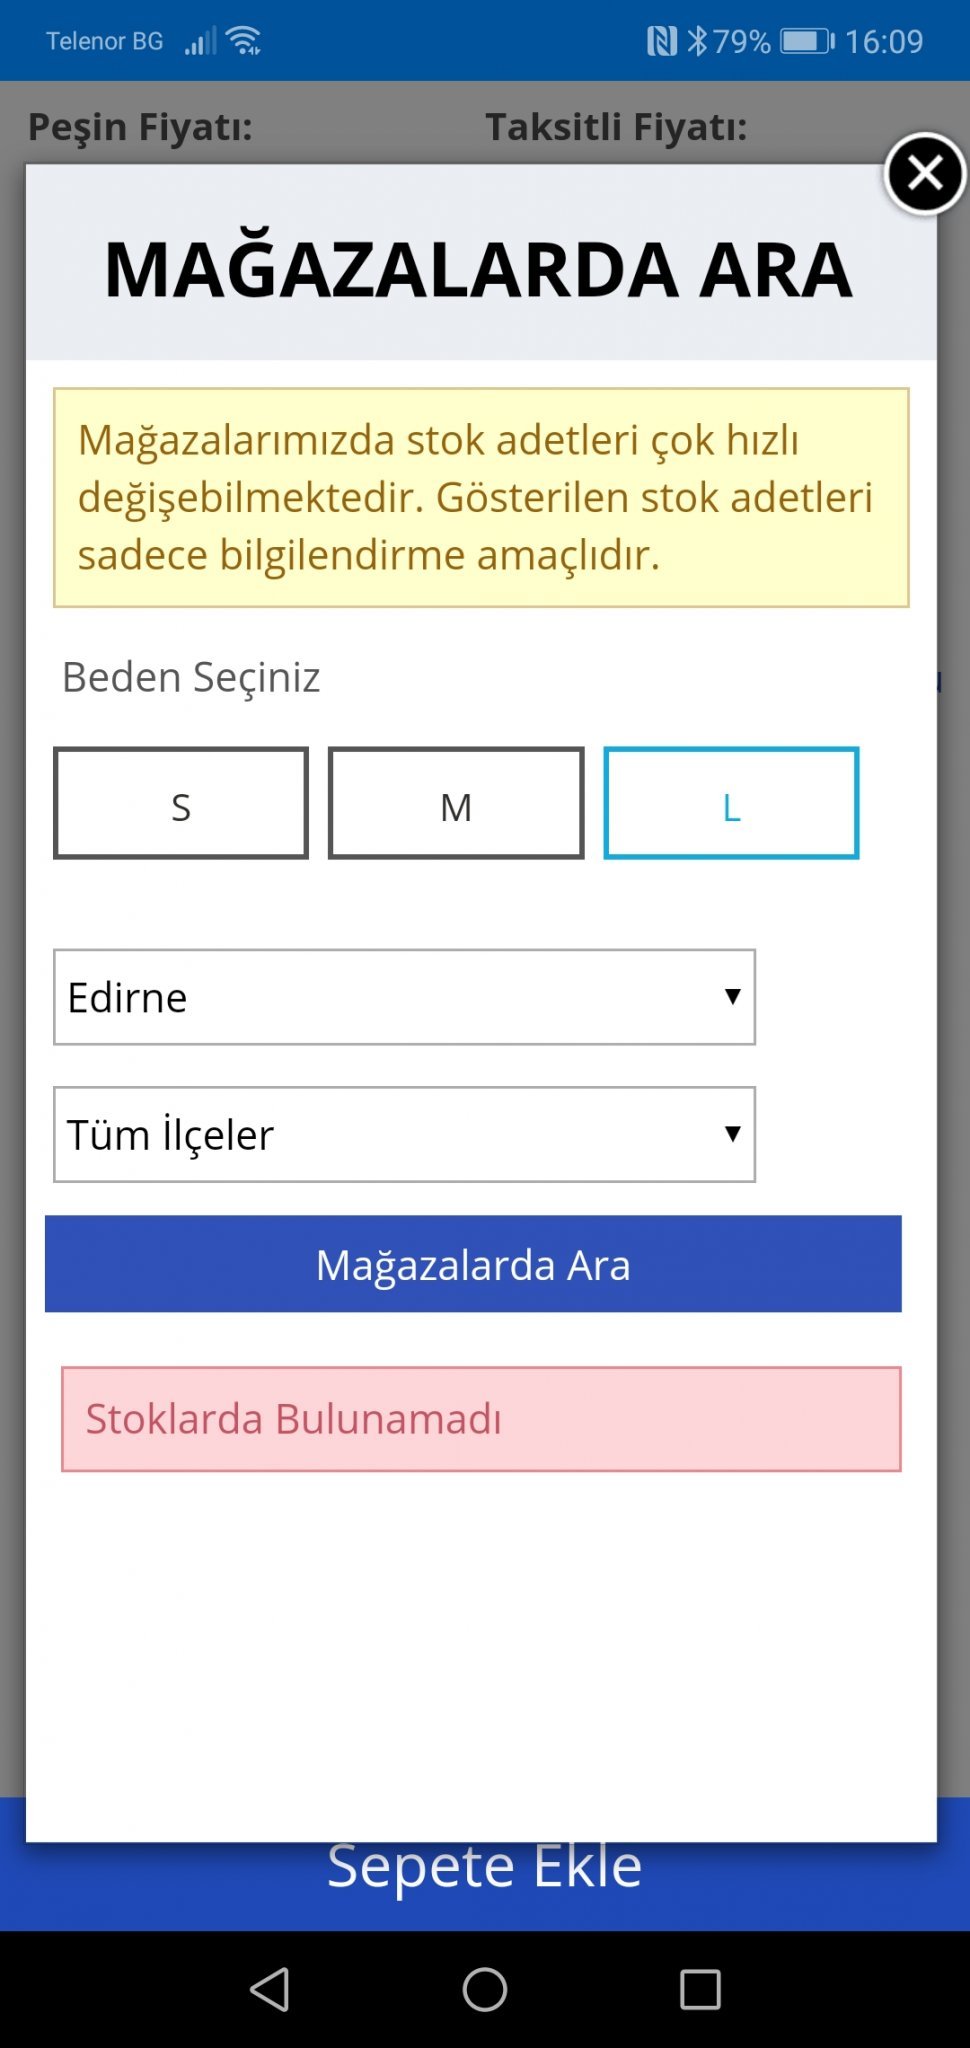Image resolution: width=970 pixels, height=2048 pixels.
Task: Tap the Stoklarda Bulunamadı message
Action: pyautogui.click(x=481, y=1419)
